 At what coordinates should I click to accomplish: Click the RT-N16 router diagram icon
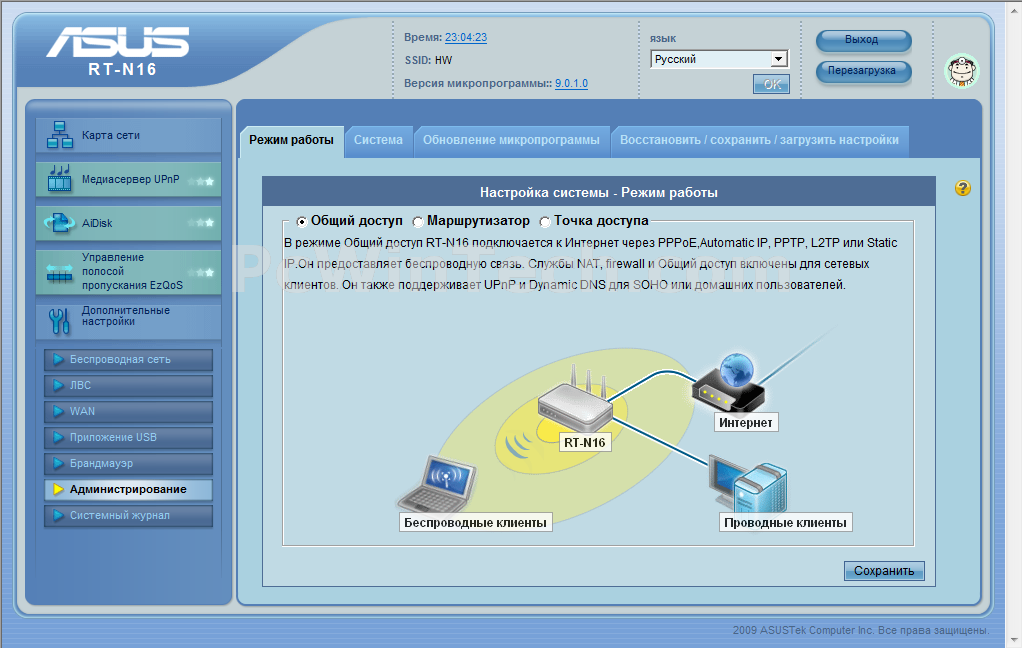click(576, 401)
